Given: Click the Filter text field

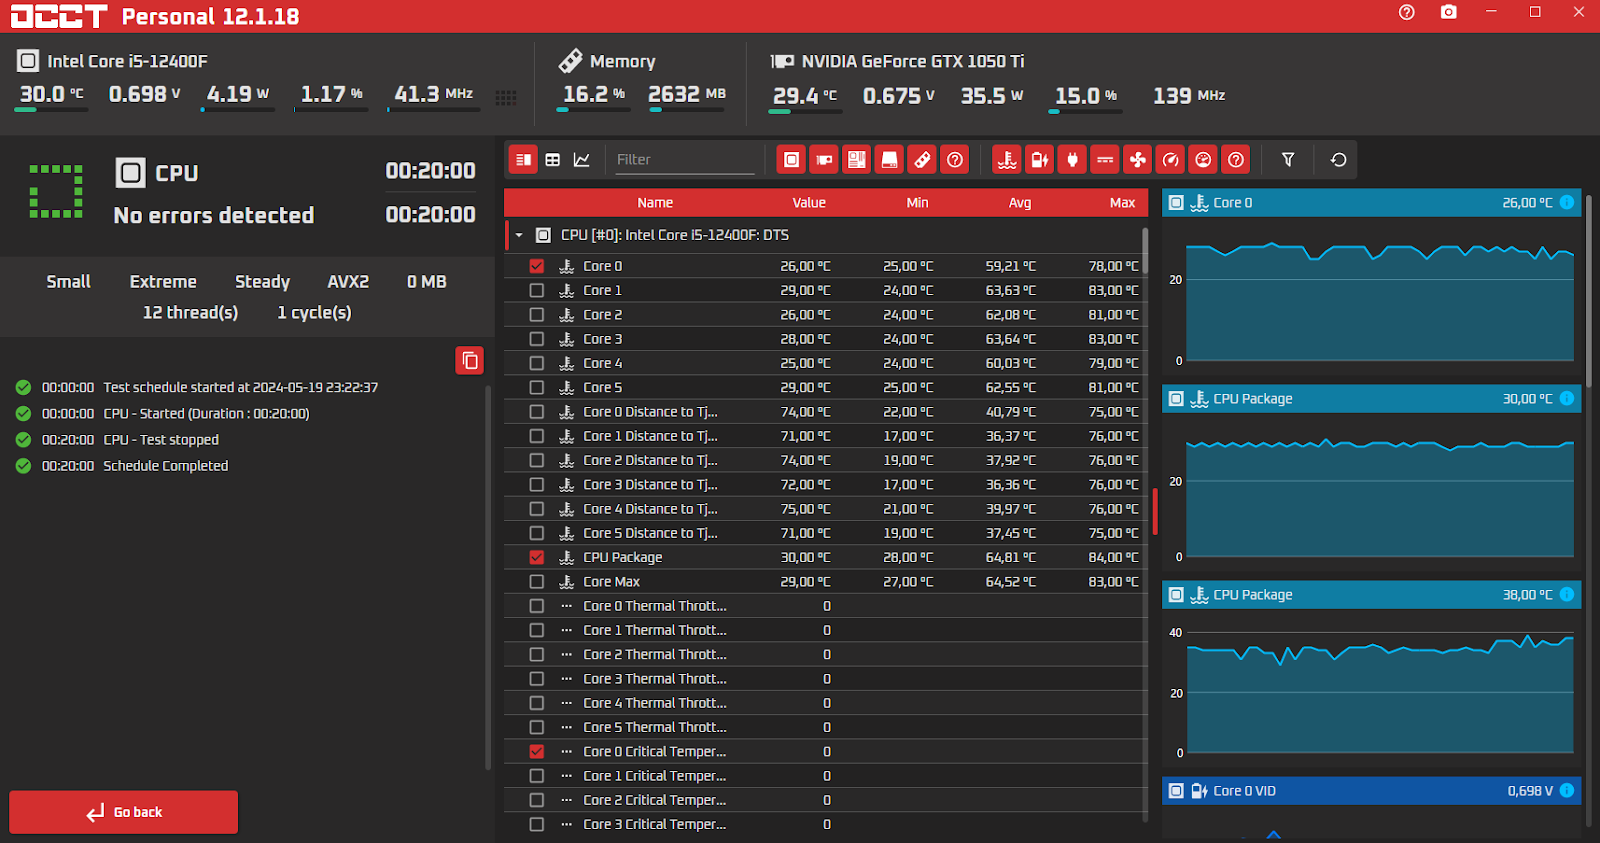Looking at the screenshot, I should (684, 160).
